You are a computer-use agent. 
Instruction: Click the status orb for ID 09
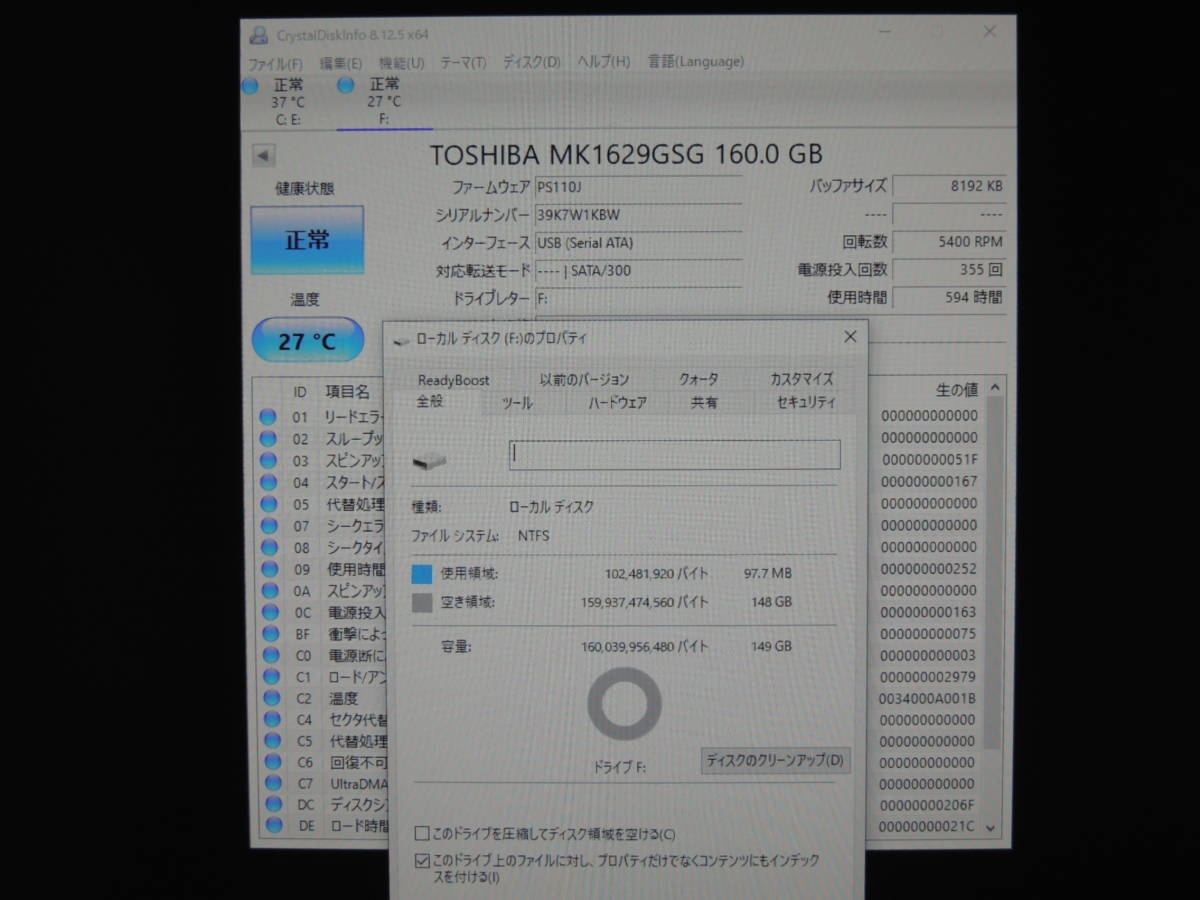coord(268,569)
